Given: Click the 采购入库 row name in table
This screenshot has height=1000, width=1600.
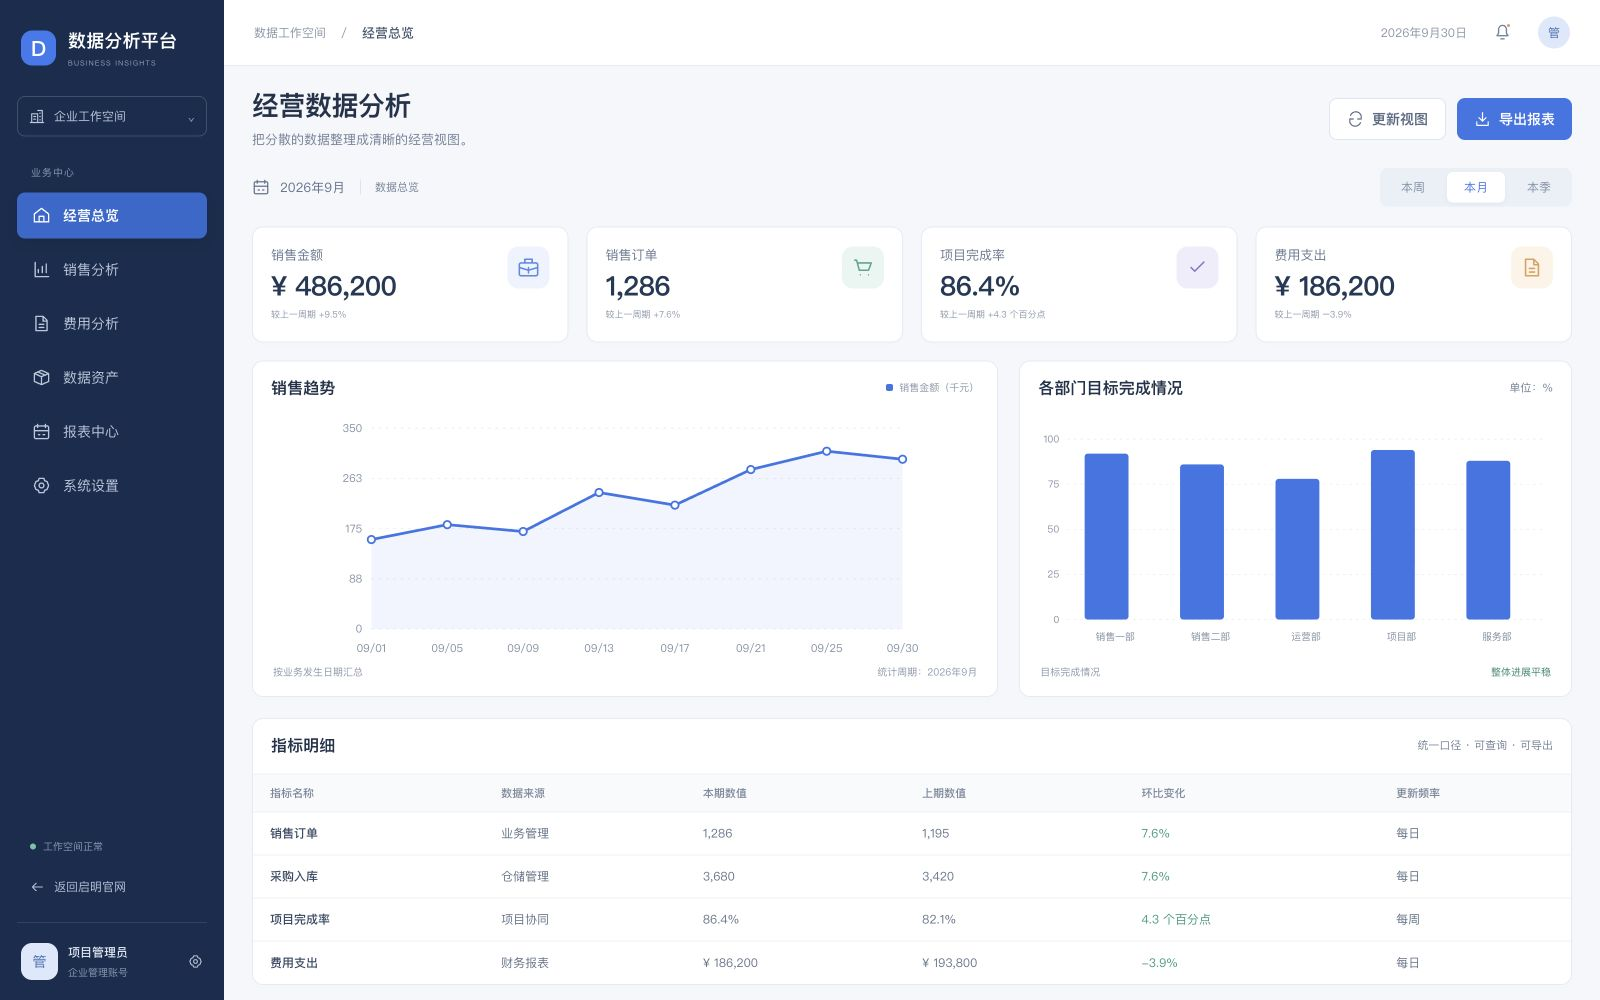Looking at the screenshot, I should 294,876.
